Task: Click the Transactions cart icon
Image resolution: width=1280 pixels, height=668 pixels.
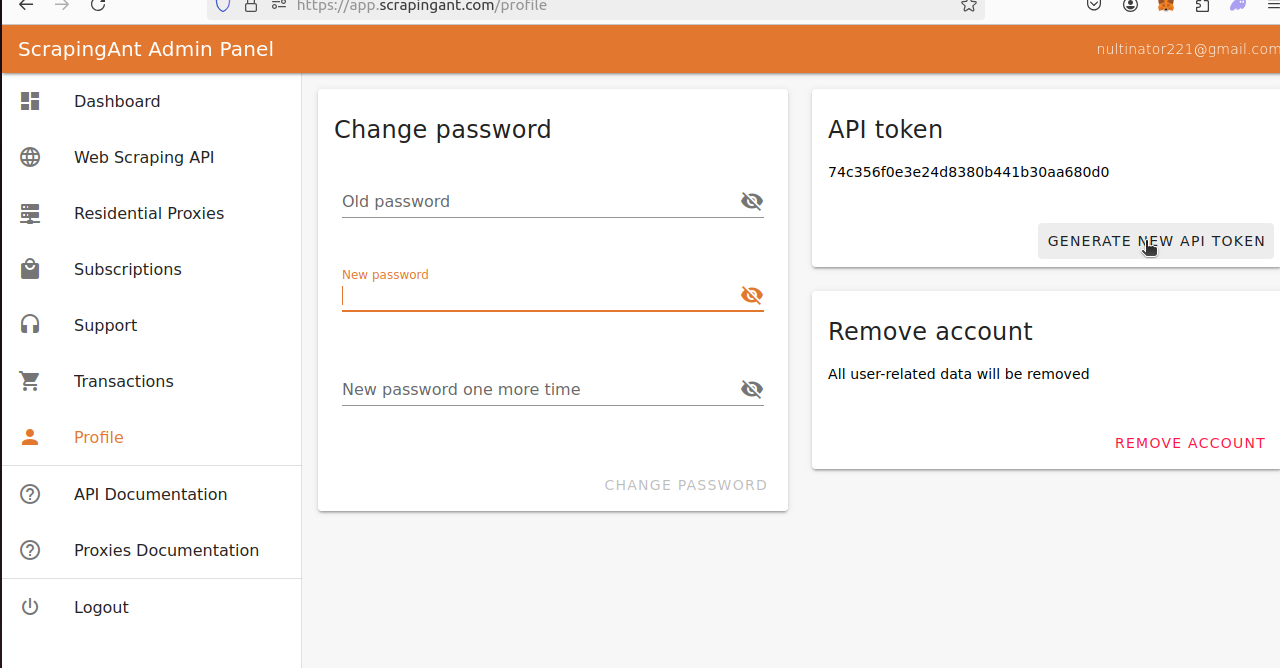Action: click(x=30, y=381)
